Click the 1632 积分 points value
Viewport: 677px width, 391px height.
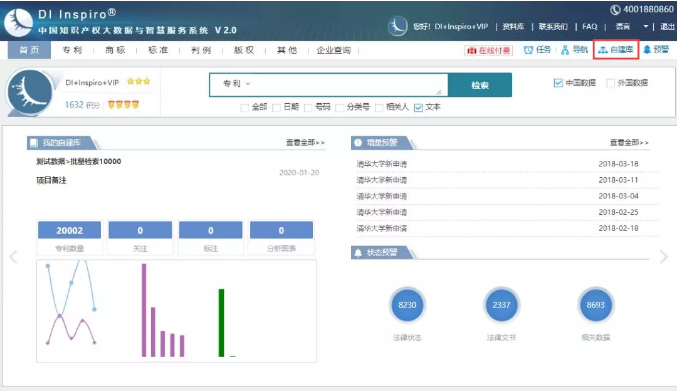point(82,105)
